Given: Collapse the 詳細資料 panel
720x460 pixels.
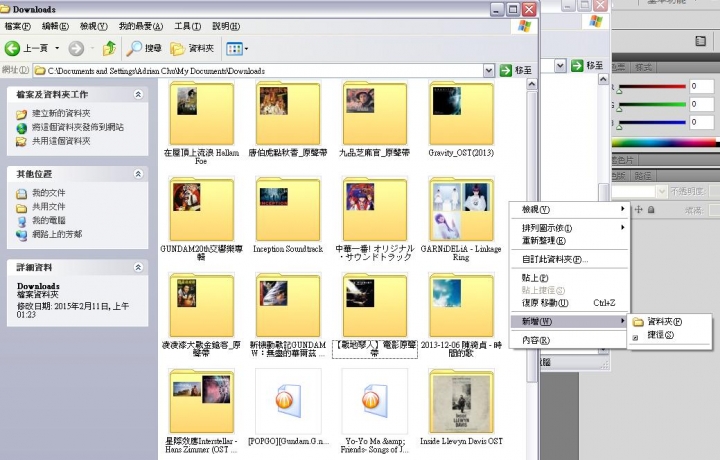Looking at the screenshot, I should tap(138, 267).
